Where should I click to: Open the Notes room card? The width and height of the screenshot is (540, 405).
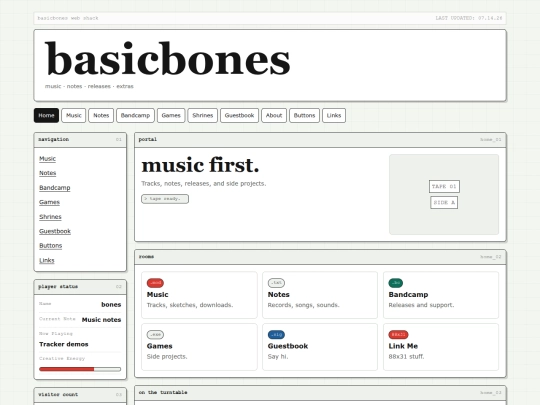320,295
